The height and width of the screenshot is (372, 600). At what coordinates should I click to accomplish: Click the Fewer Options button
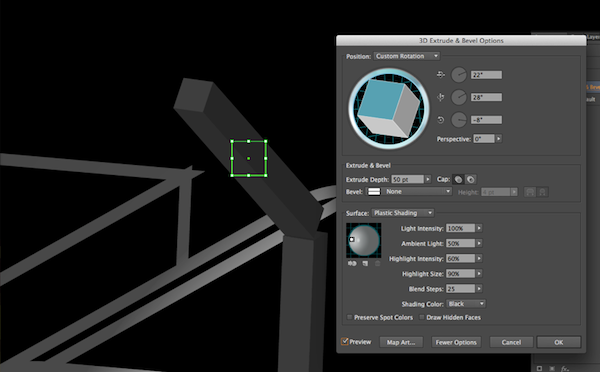[456, 342]
